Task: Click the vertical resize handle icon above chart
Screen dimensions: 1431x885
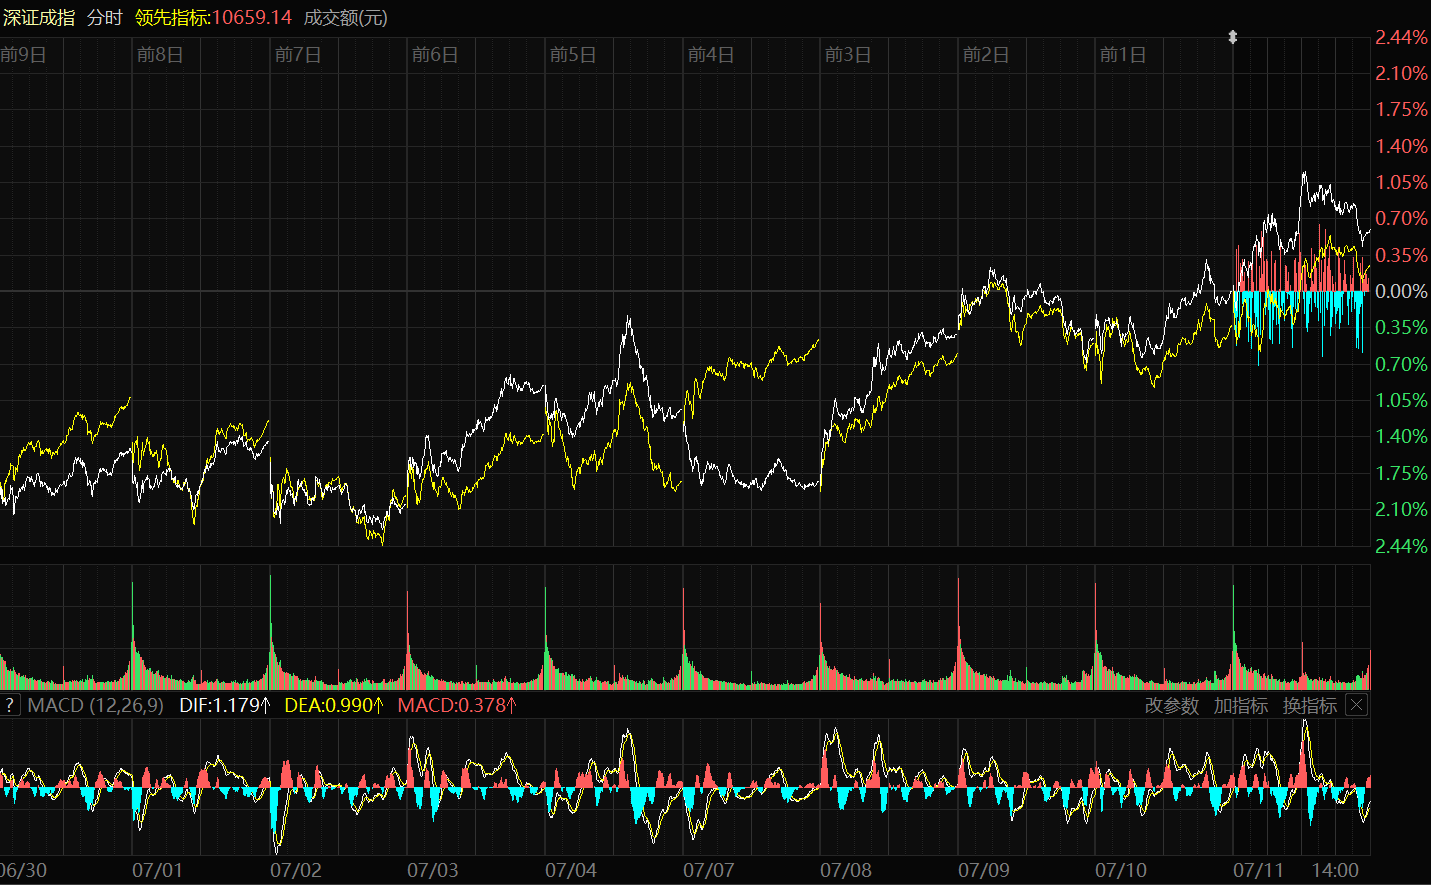Action: click(1233, 37)
